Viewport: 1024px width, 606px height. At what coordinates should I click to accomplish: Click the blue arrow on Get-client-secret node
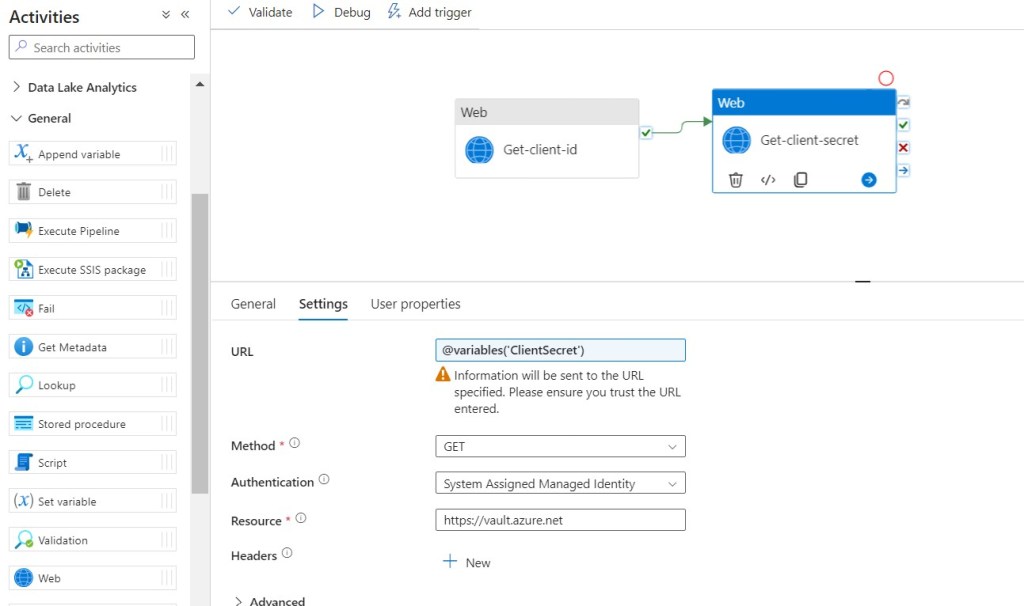click(x=868, y=180)
